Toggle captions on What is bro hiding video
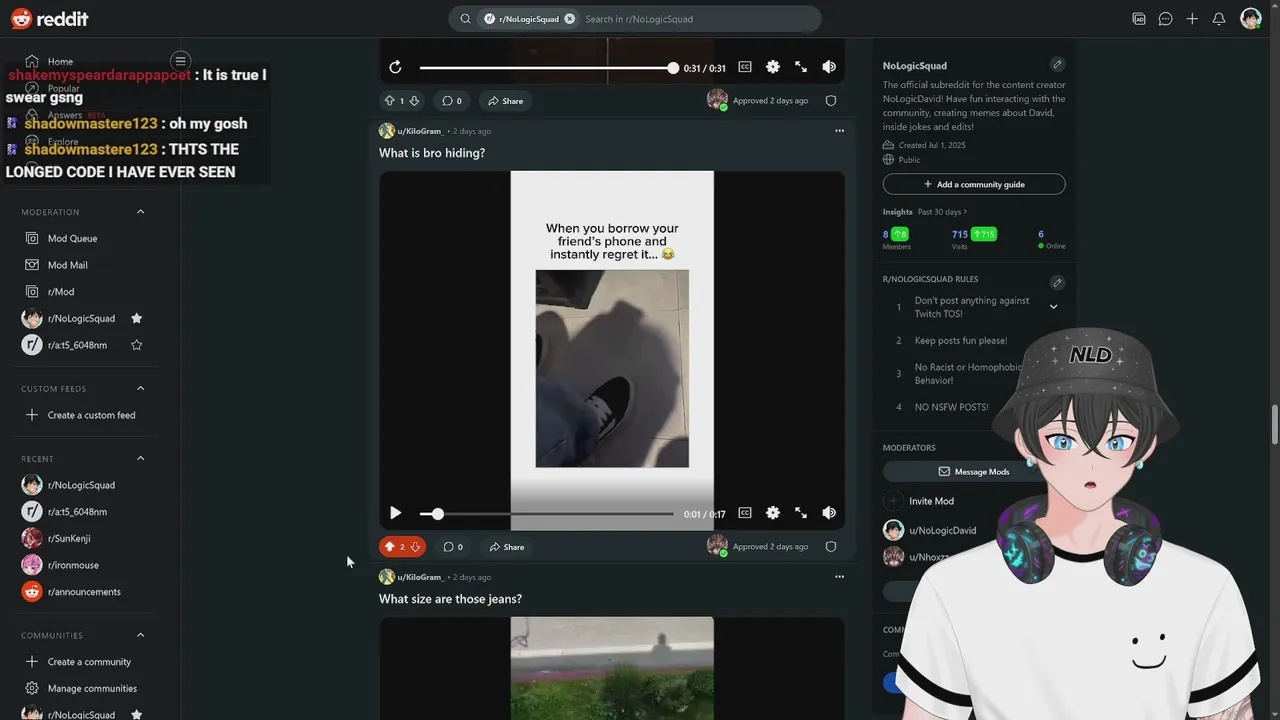1280x720 pixels. 745,513
